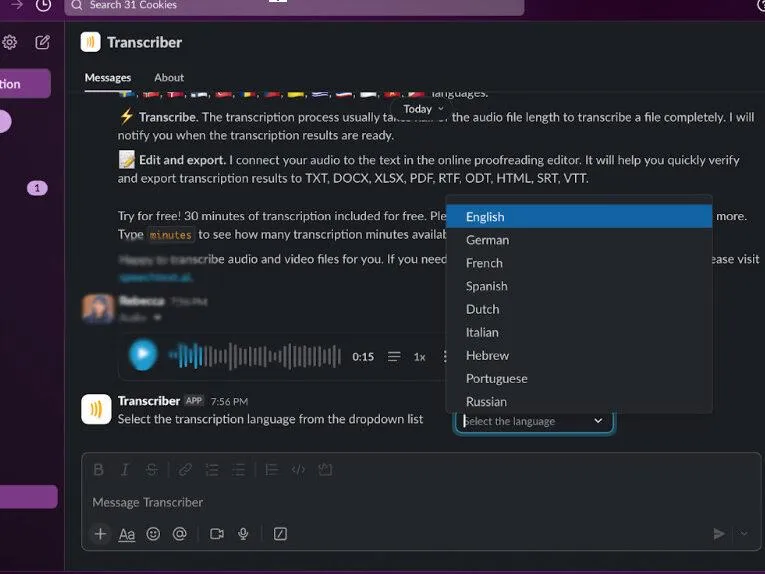The width and height of the screenshot is (765, 574).
Task: Choose Portuguese in the dropdown list
Action: [x=579, y=378]
